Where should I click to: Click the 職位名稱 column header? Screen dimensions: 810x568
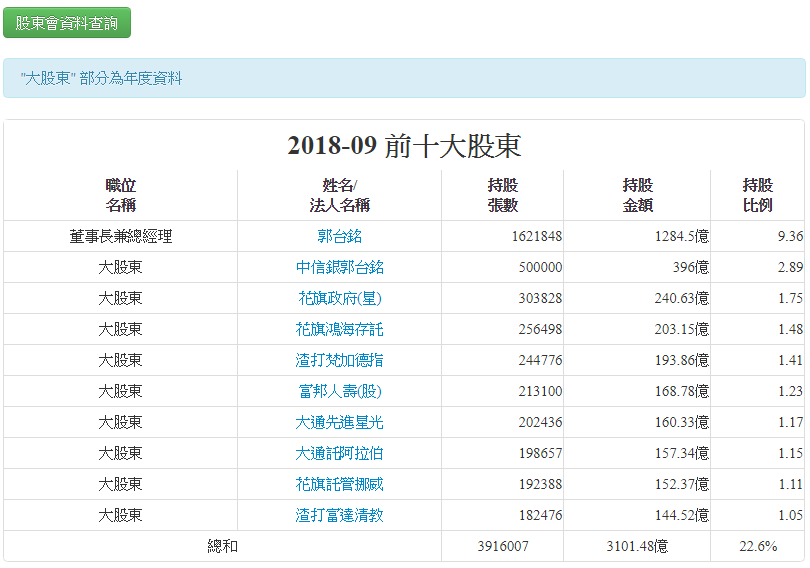pyautogui.click(x=121, y=195)
